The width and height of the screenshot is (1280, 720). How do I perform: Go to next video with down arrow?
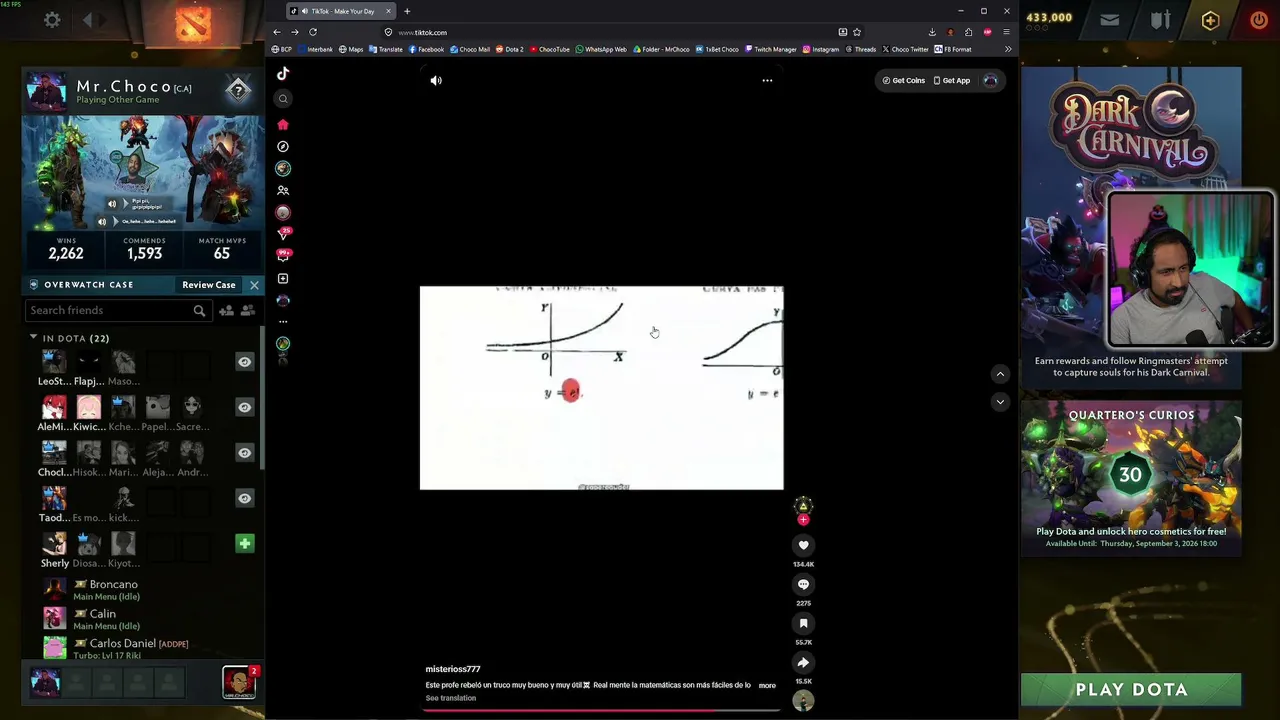point(1000,401)
